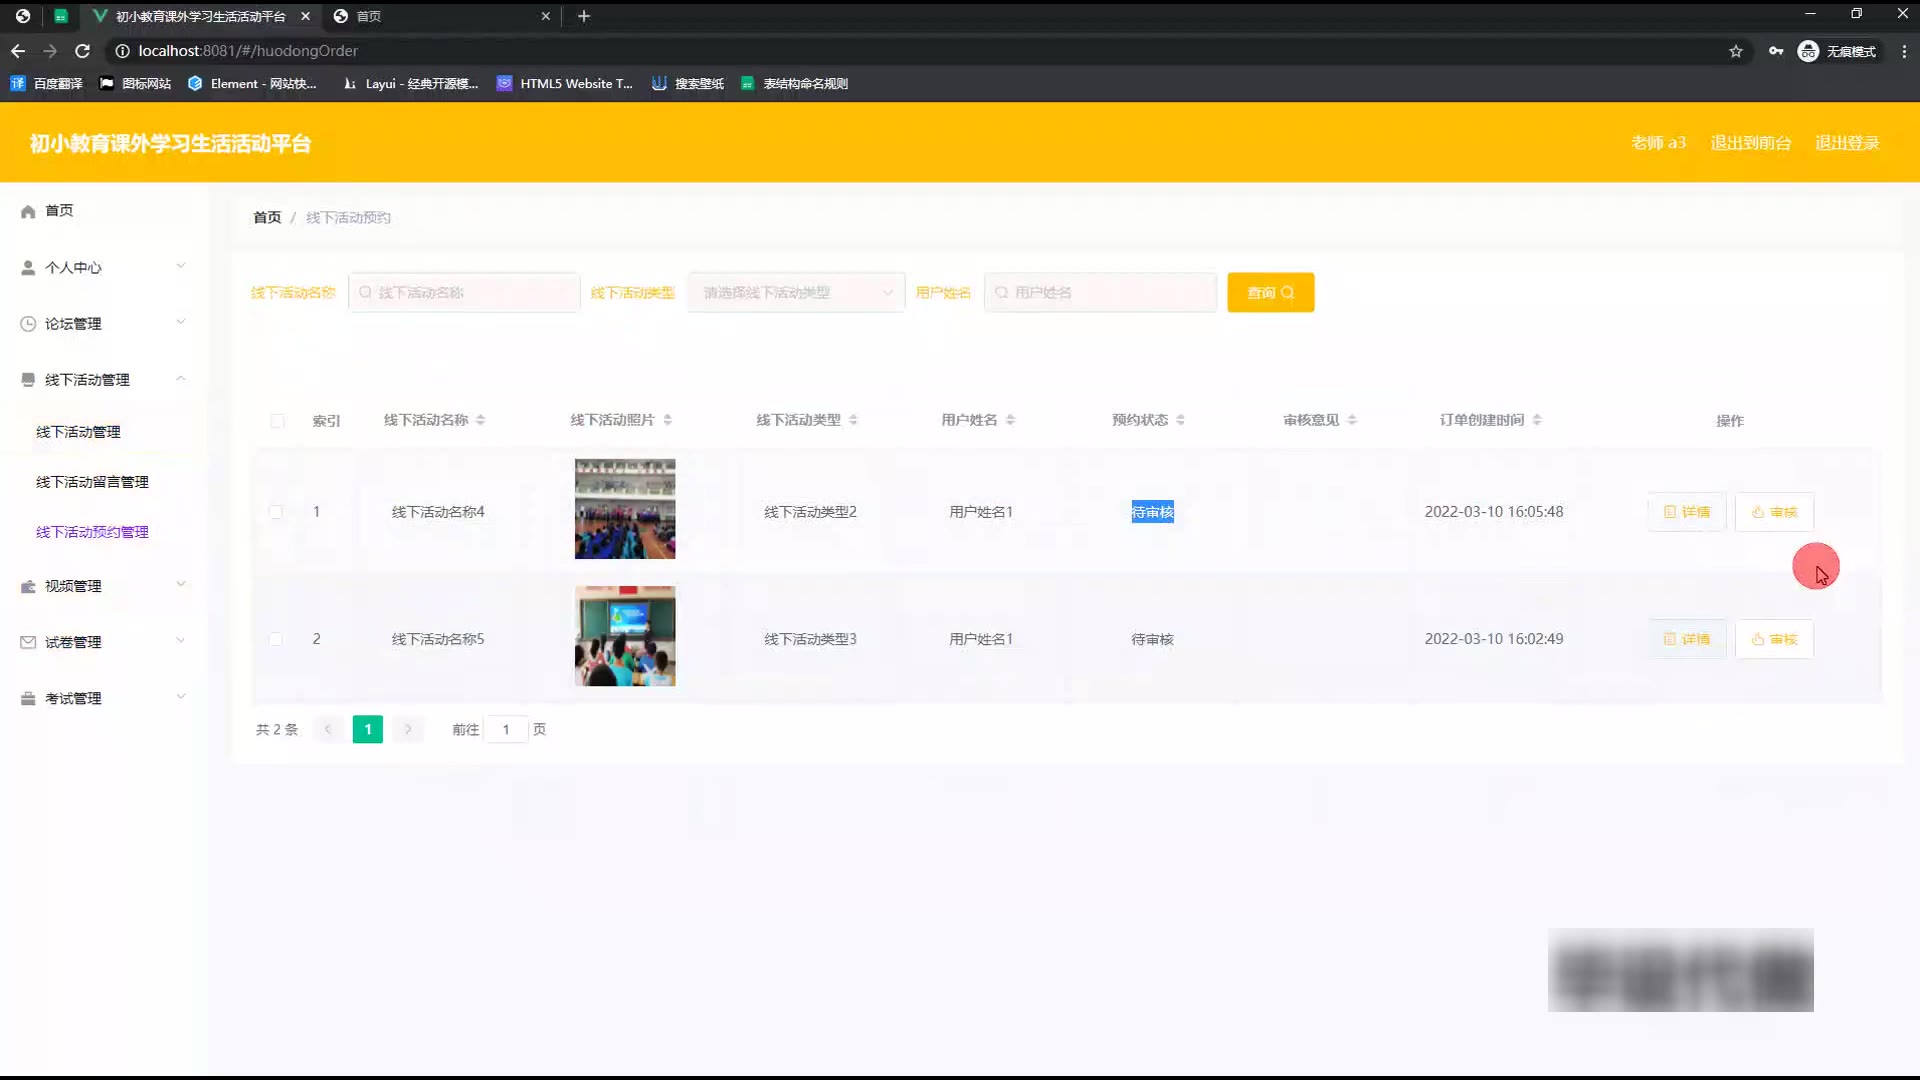This screenshot has height=1080, width=1920.
Task: Click the forum management clock icon
Action: click(x=28, y=324)
